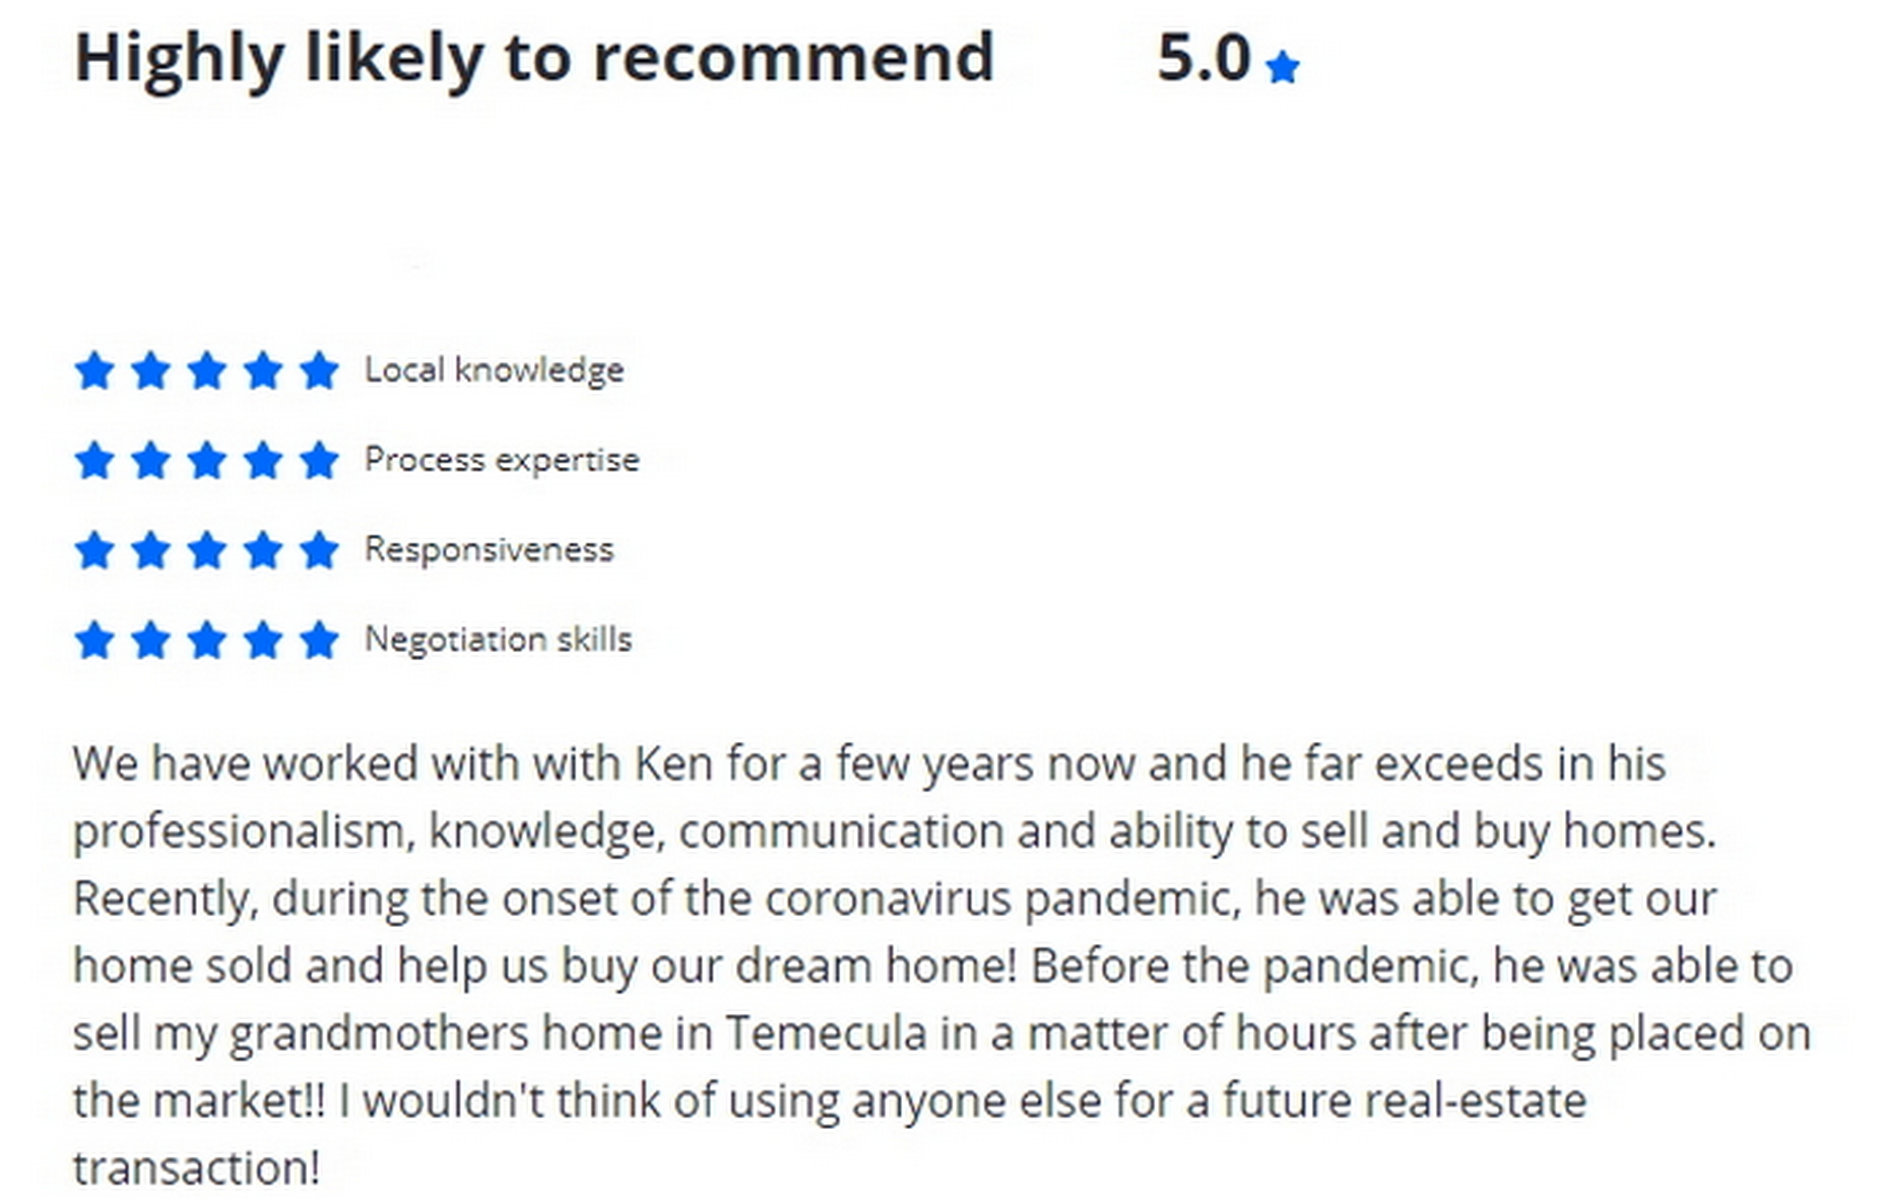Image resolution: width=1883 pixels, height=1200 pixels.
Task: Click fifth star of Responsiveness rating
Action: coord(319,550)
